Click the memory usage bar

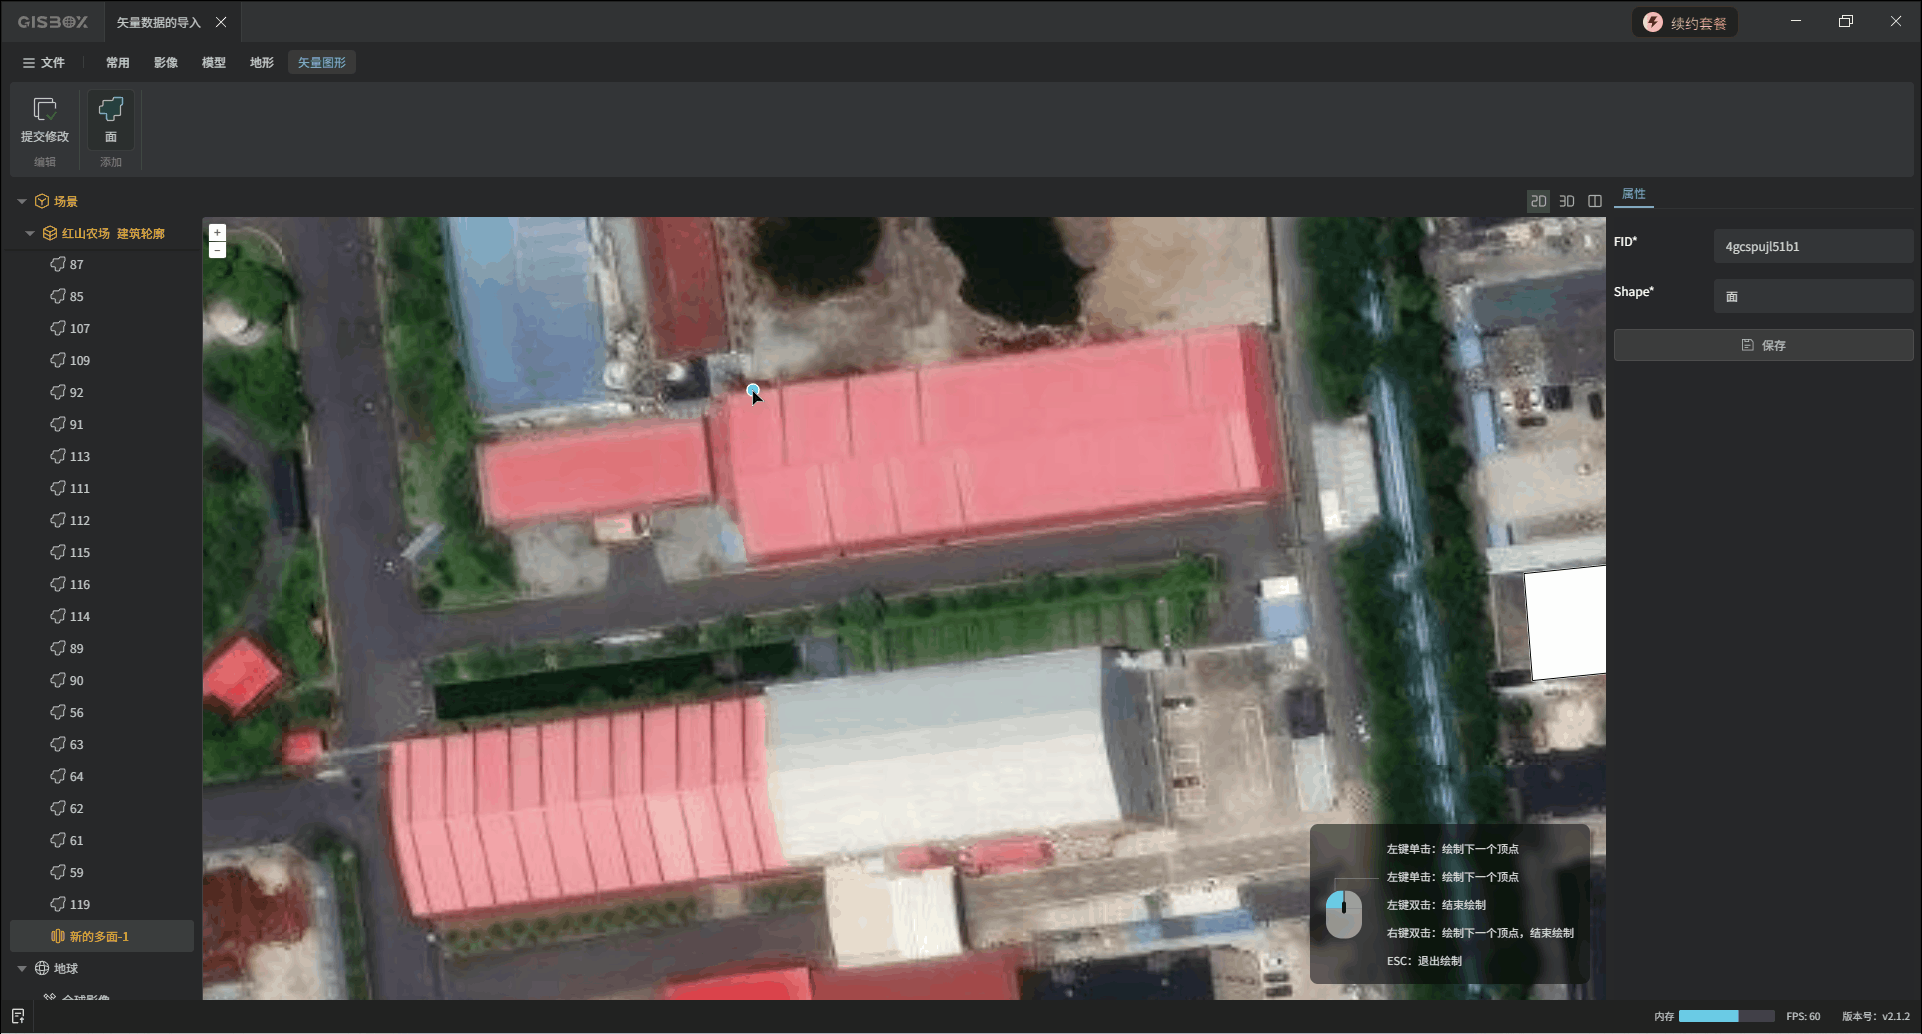[1725, 1016]
